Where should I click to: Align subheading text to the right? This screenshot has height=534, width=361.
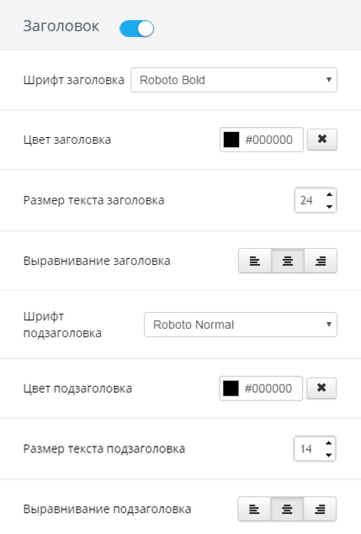(x=320, y=509)
